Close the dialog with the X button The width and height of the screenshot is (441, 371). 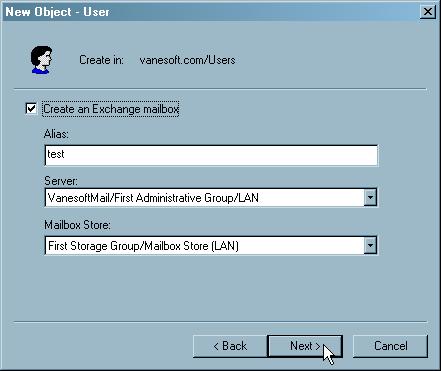pyautogui.click(x=428, y=12)
